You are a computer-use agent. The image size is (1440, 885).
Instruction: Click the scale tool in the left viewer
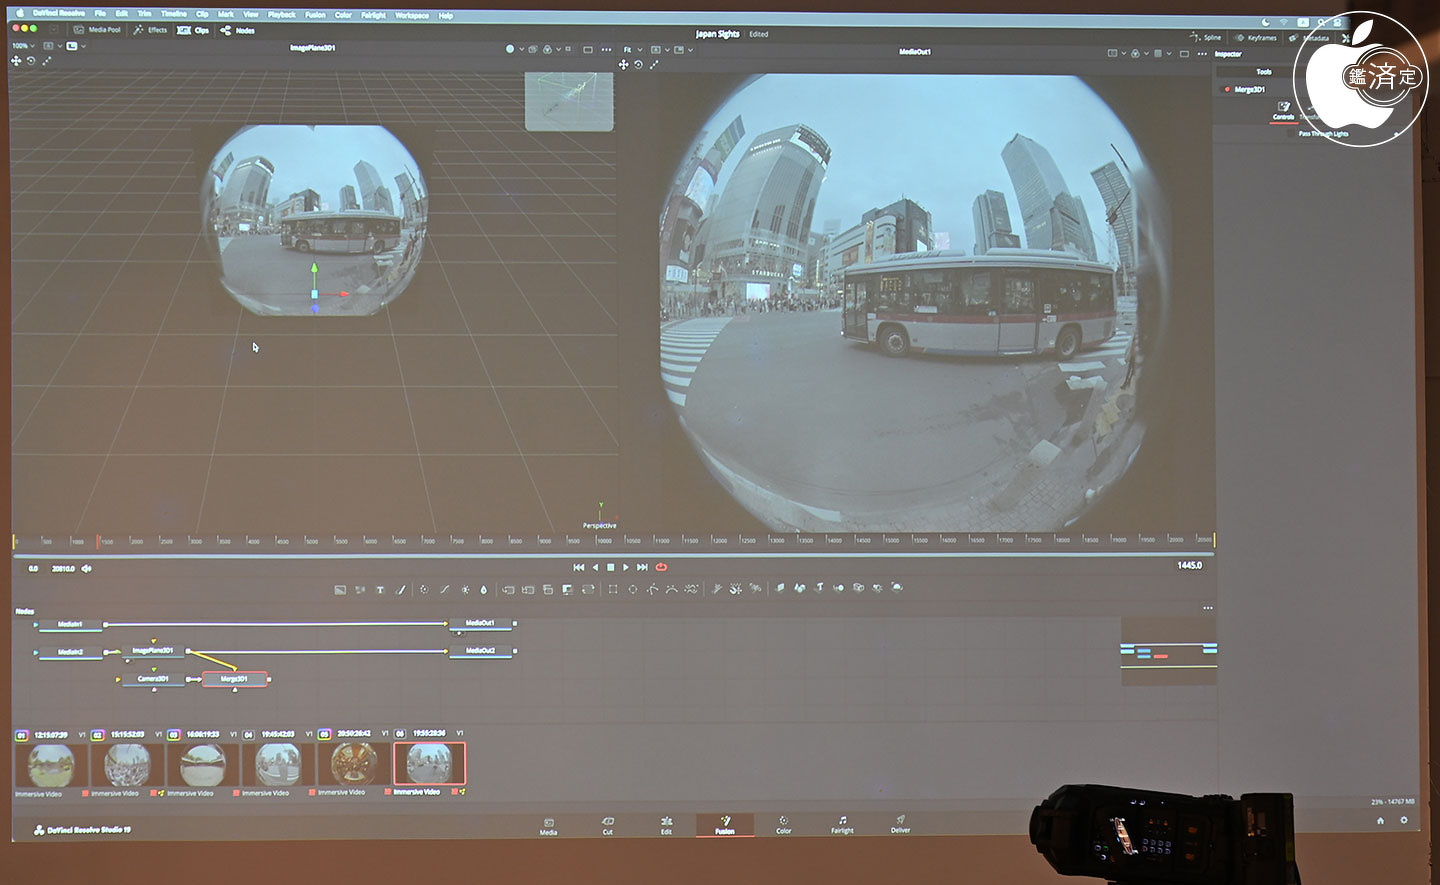46,61
